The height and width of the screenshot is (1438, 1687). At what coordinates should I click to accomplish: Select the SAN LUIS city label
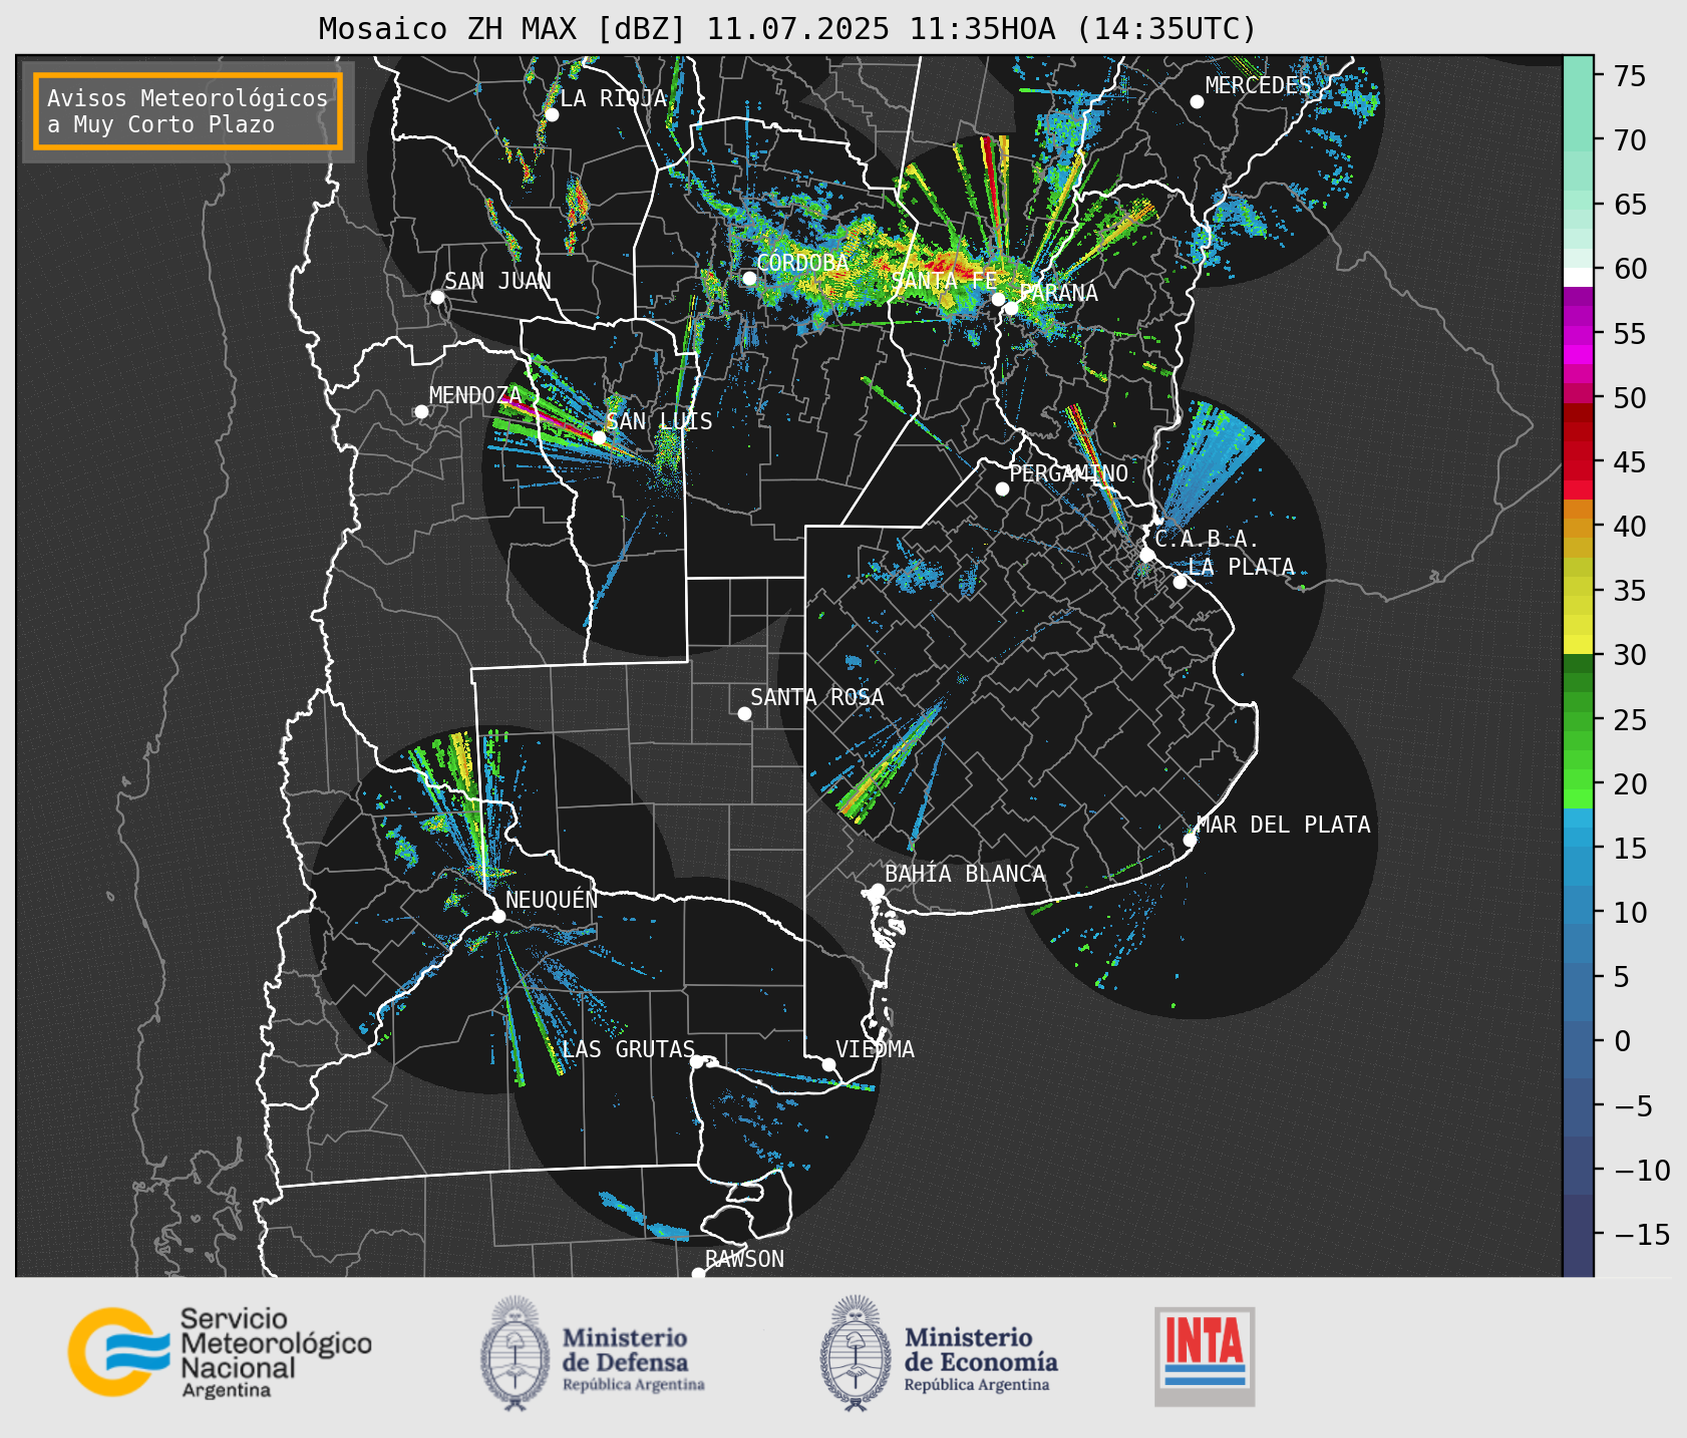click(x=659, y=421)
